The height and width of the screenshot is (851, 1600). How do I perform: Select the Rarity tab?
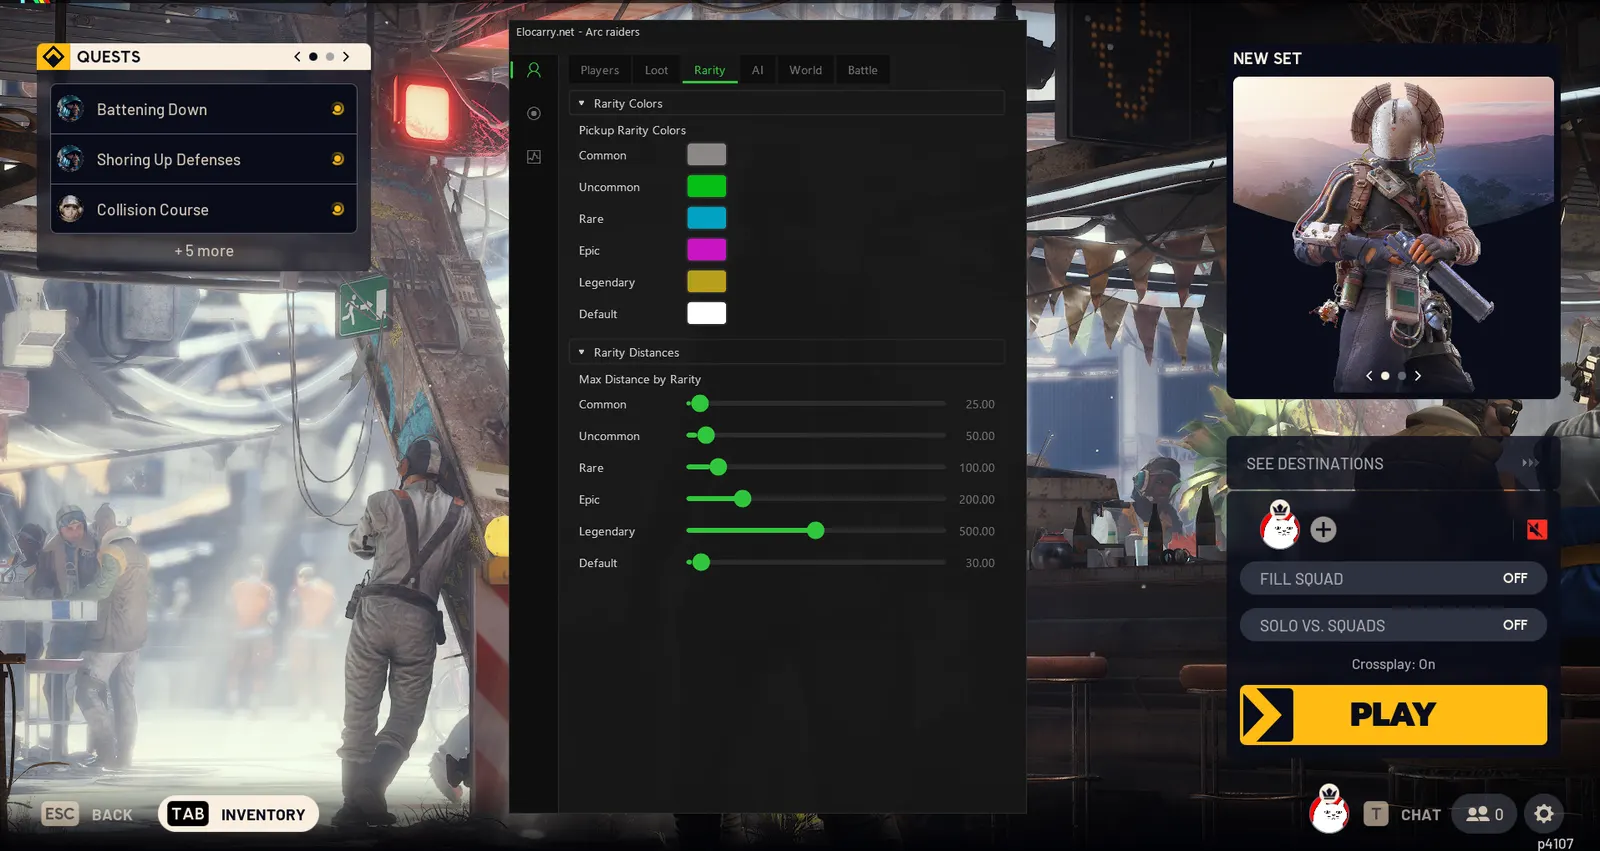[710, 70]
